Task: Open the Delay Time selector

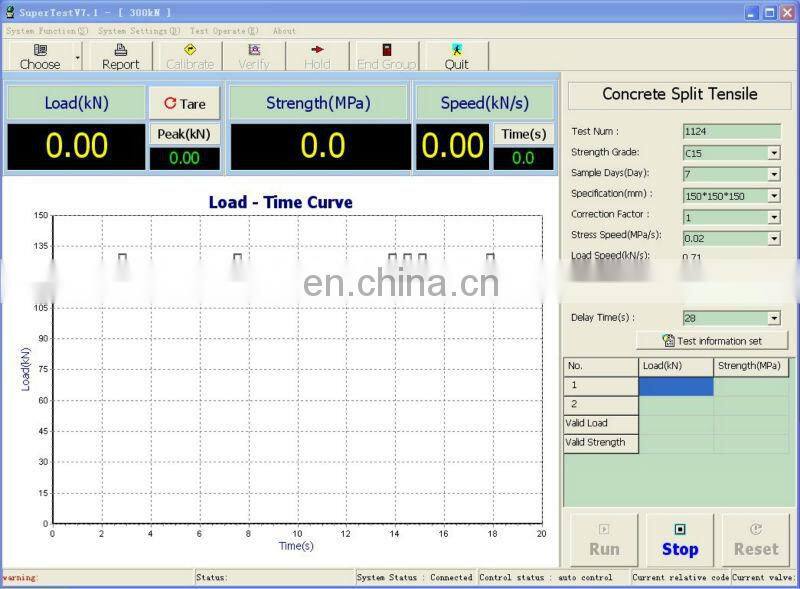Action: tap(773, 318)
